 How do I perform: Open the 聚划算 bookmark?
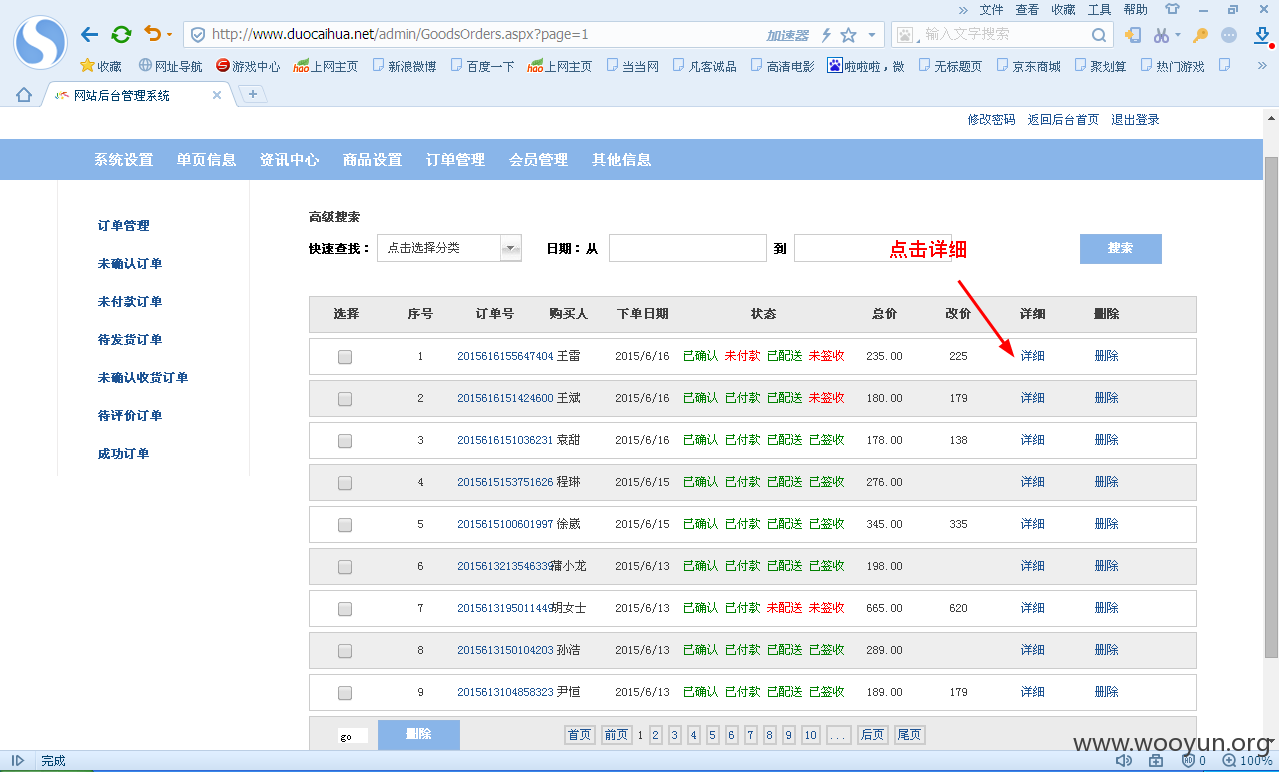pyautogui.click(x=1100, y=66)
